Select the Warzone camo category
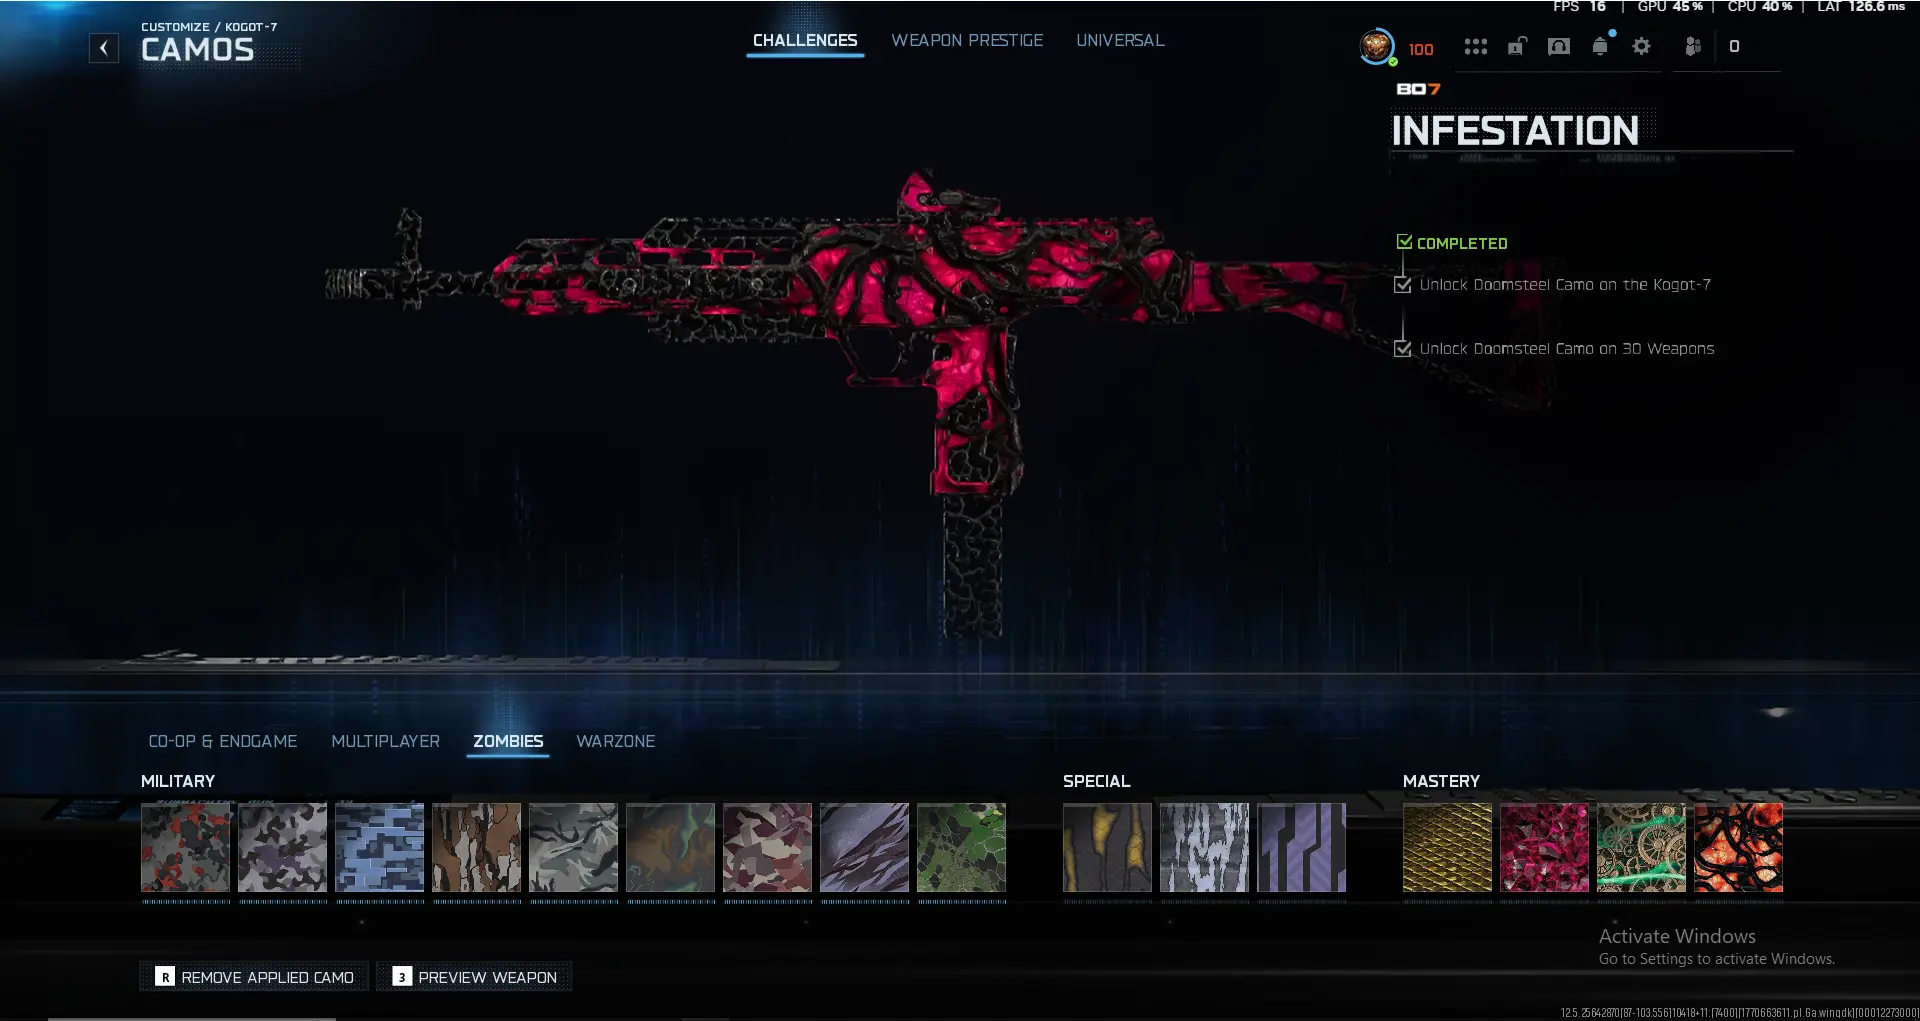 (616, 741)
